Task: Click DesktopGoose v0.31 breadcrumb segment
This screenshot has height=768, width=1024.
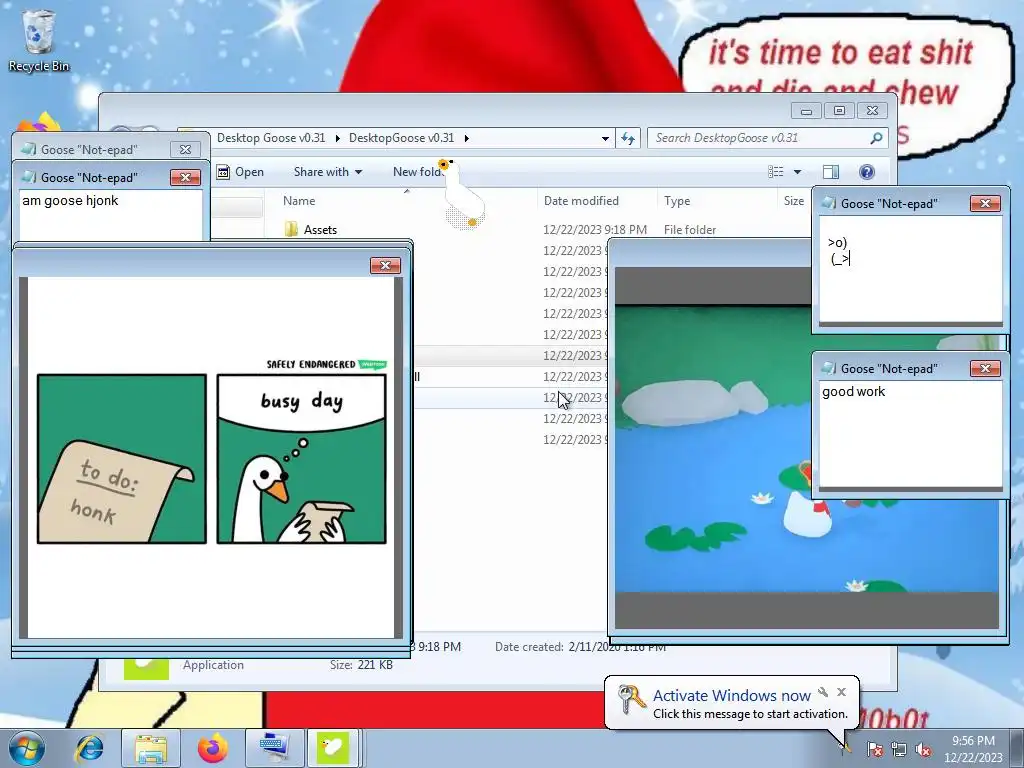Action: (x=401, y=138)
